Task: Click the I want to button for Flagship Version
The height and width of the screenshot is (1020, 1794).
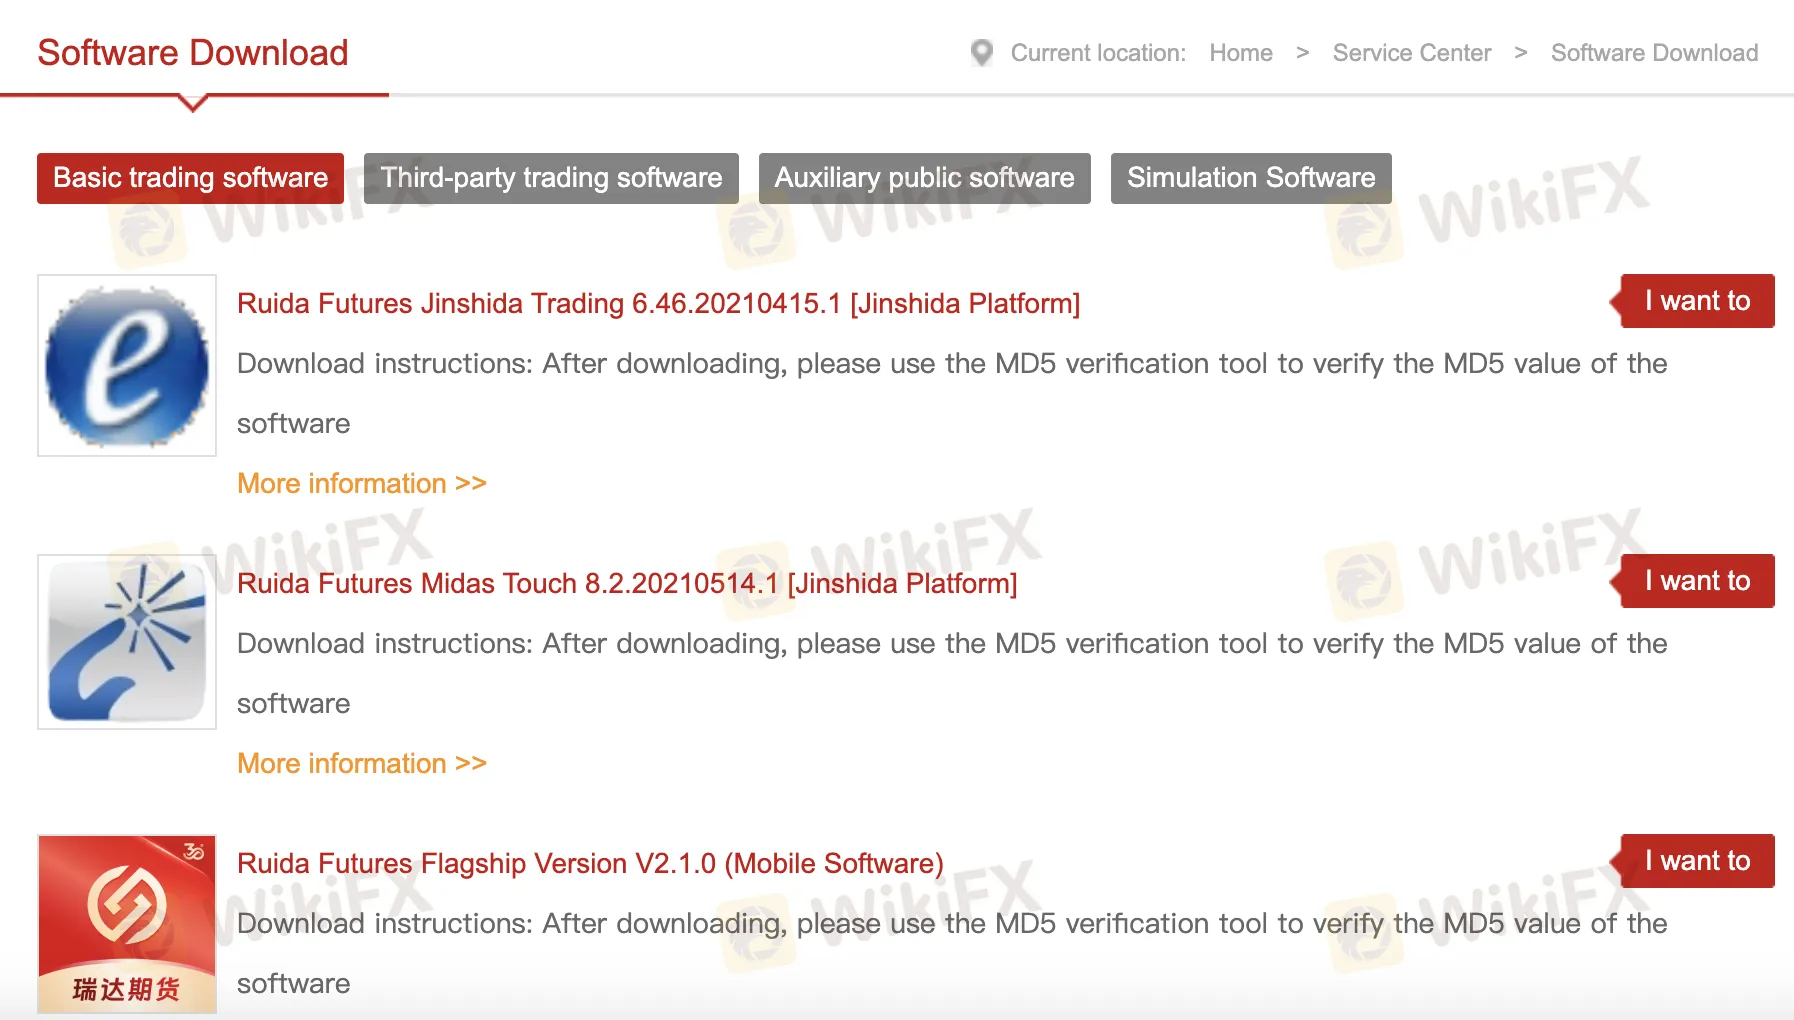Action: pyautogui.click(x=1697, y=861)
